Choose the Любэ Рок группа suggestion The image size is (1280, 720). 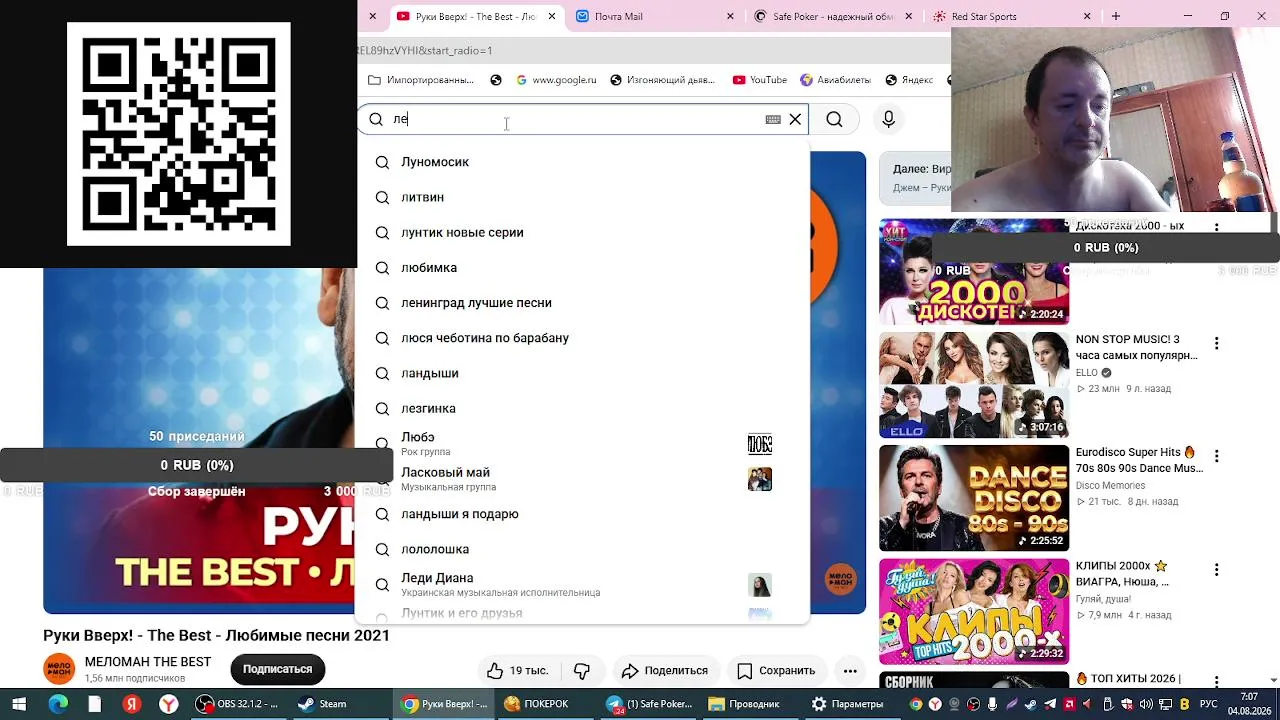(582, 444)
